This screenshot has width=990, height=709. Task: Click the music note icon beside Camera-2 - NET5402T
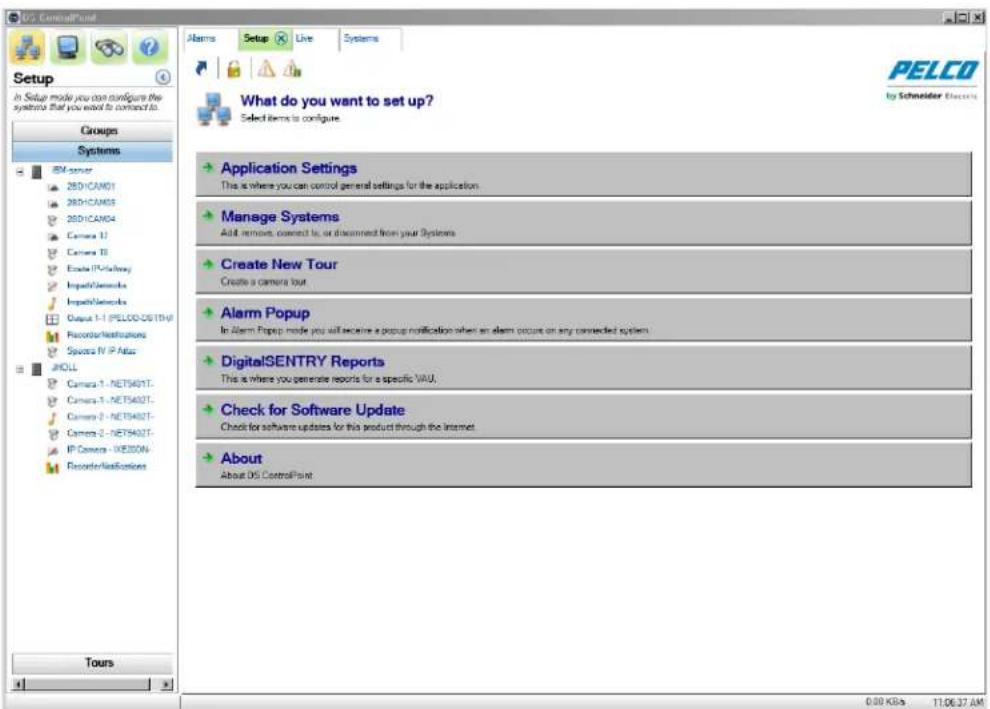tap(53, 417)
